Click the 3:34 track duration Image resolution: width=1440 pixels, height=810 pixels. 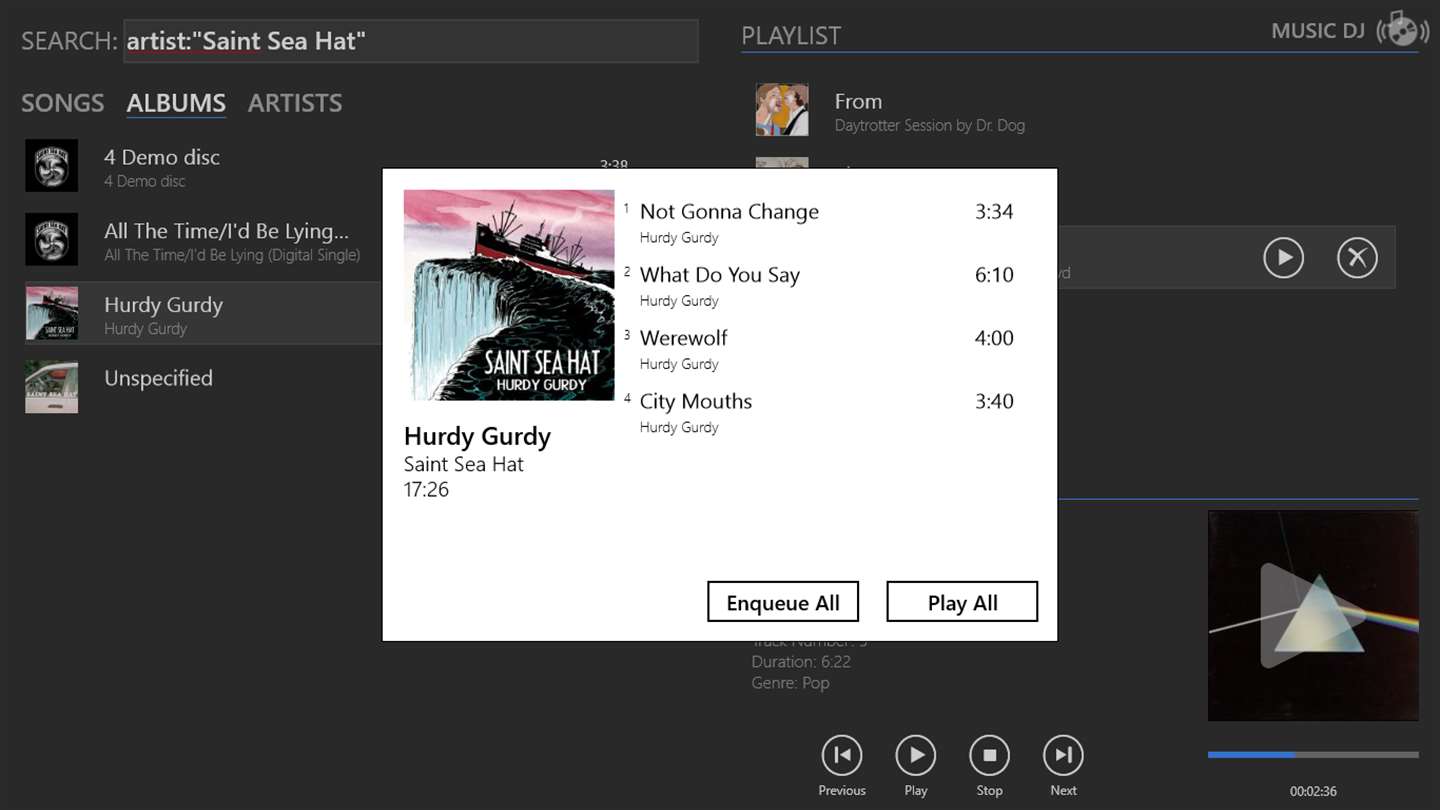(994, 211)
